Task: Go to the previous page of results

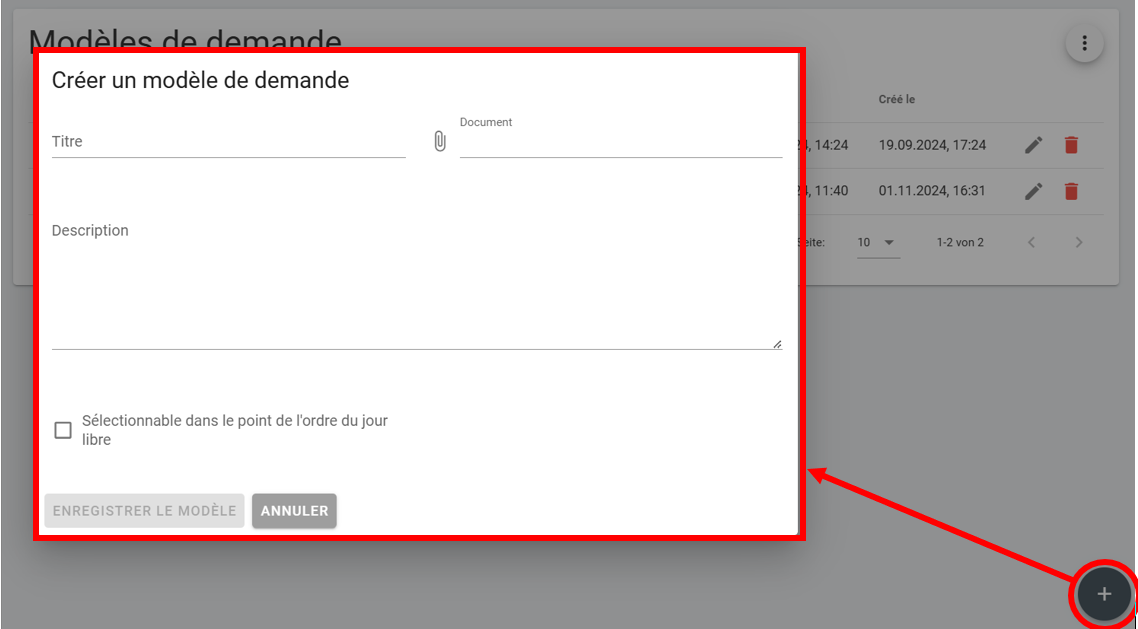Action: (x=1032, y=242)
